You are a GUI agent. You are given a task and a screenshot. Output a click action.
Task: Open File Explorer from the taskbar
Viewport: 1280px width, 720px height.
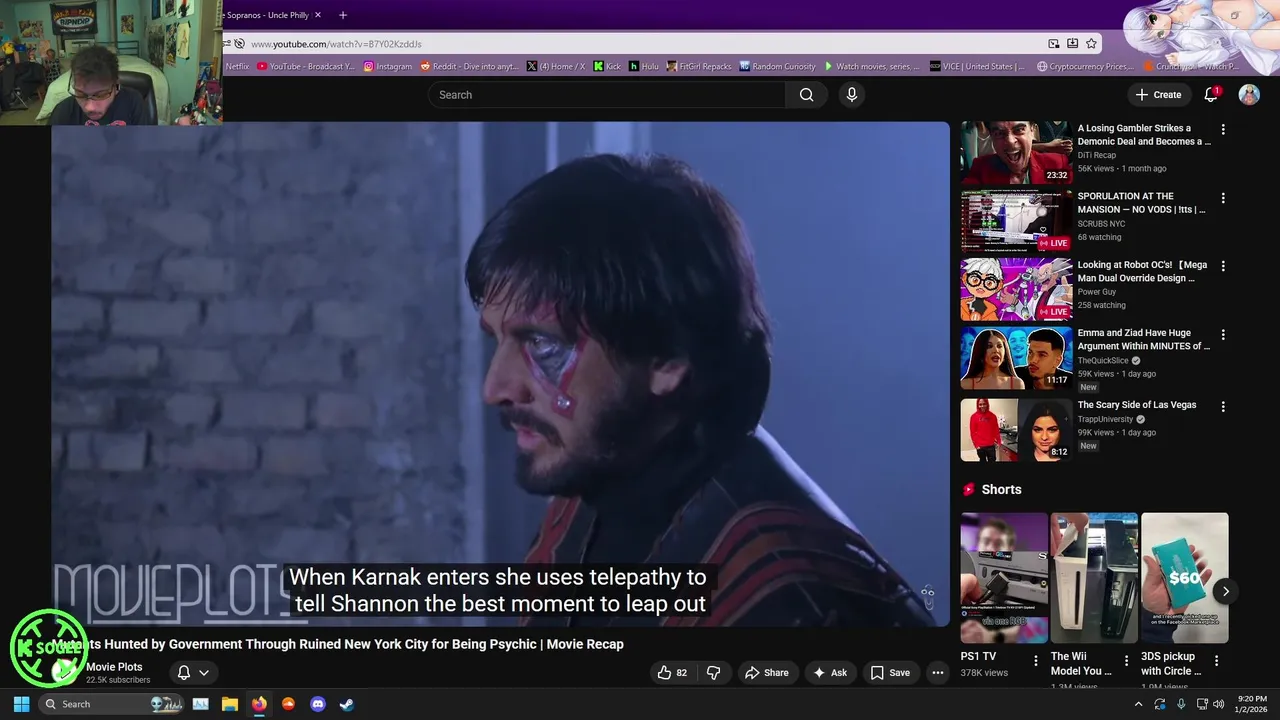tap(229, 704)
